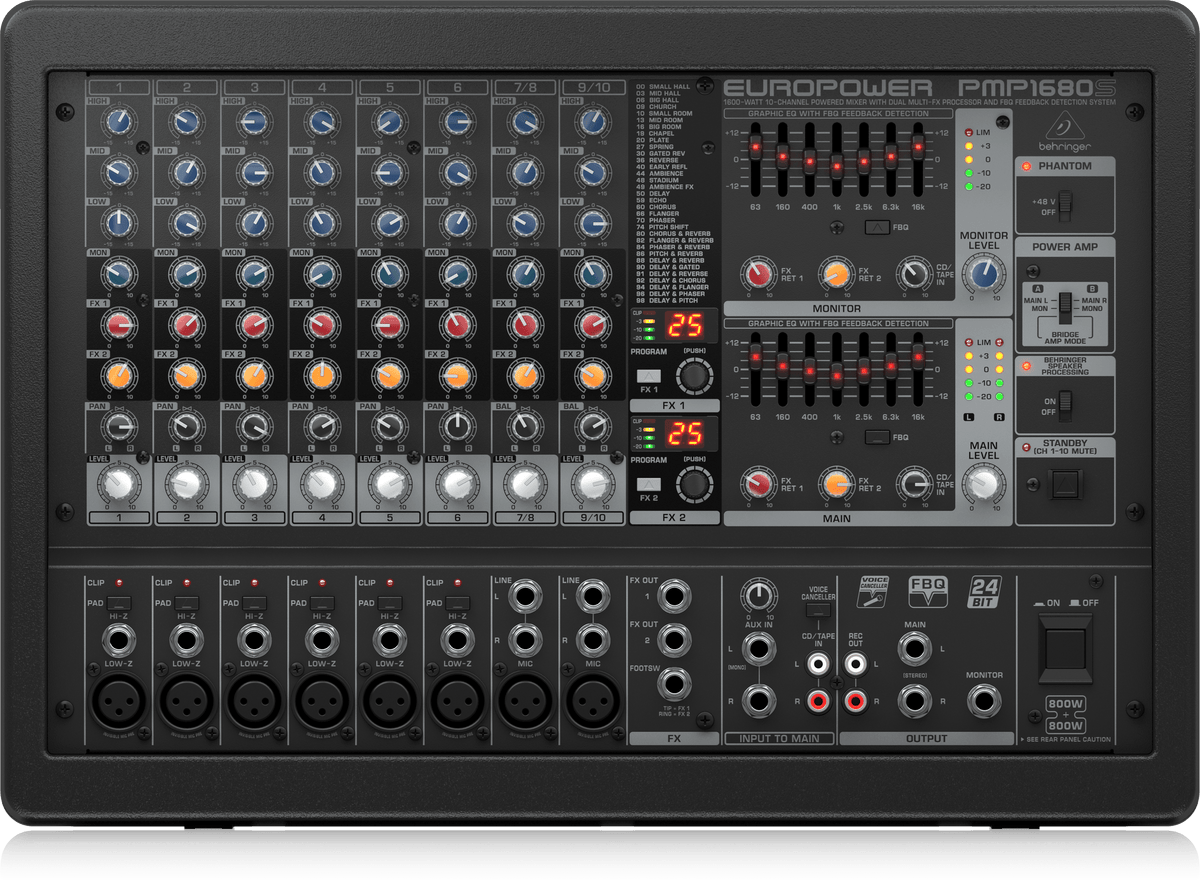Click the channel 7/8 BAL knob
Viewport: 1200px width, 882px height.
click(x=526, y=426)
